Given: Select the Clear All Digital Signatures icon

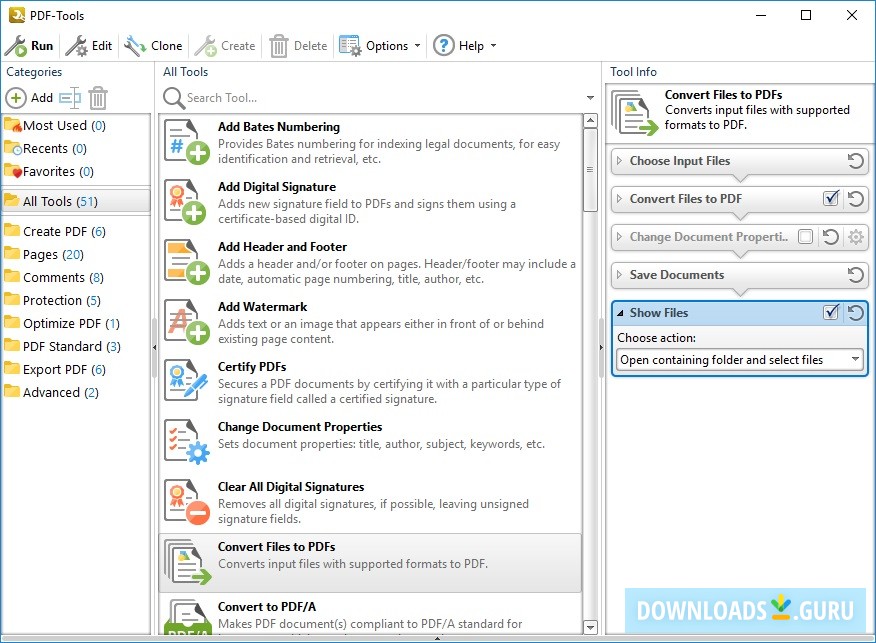Looking at the screenshot, I should 187,502.
